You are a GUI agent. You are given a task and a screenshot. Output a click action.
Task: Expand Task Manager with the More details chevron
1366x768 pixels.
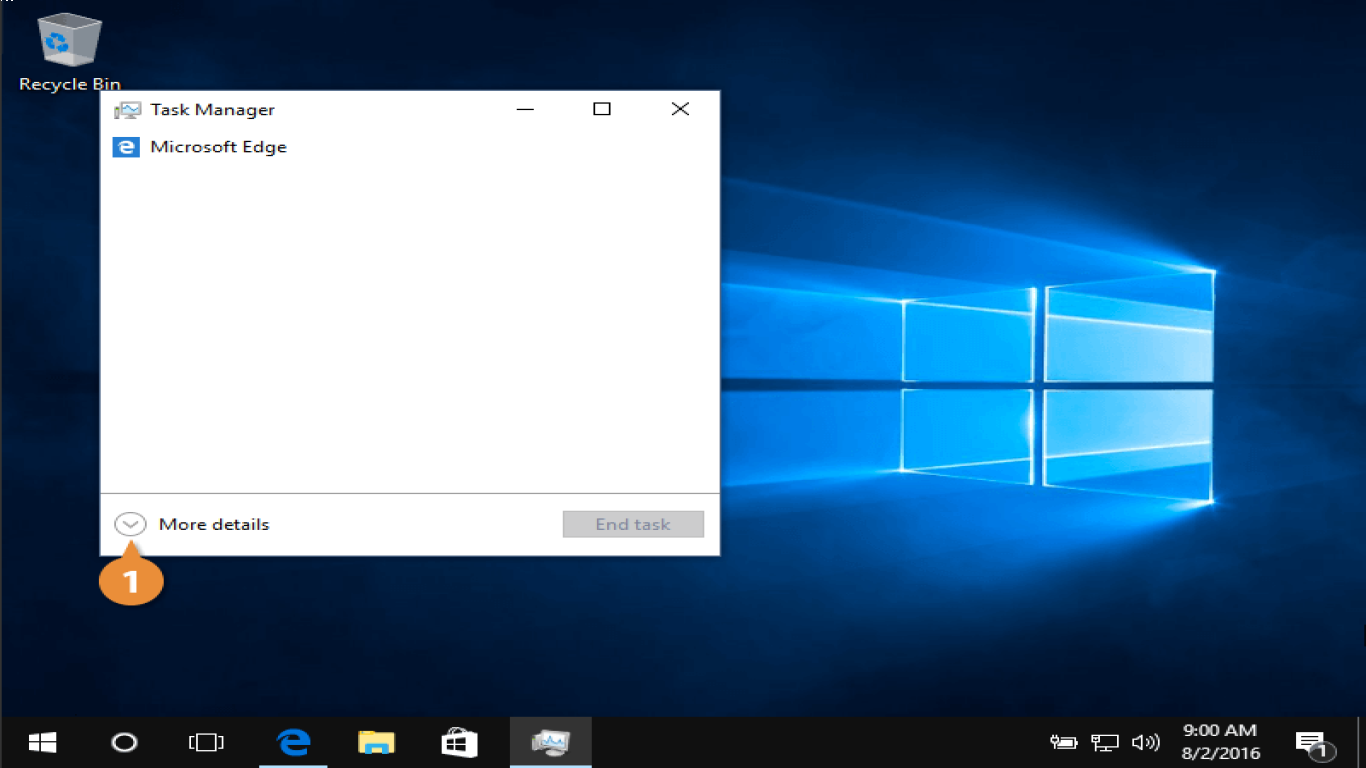click(130, 524)
